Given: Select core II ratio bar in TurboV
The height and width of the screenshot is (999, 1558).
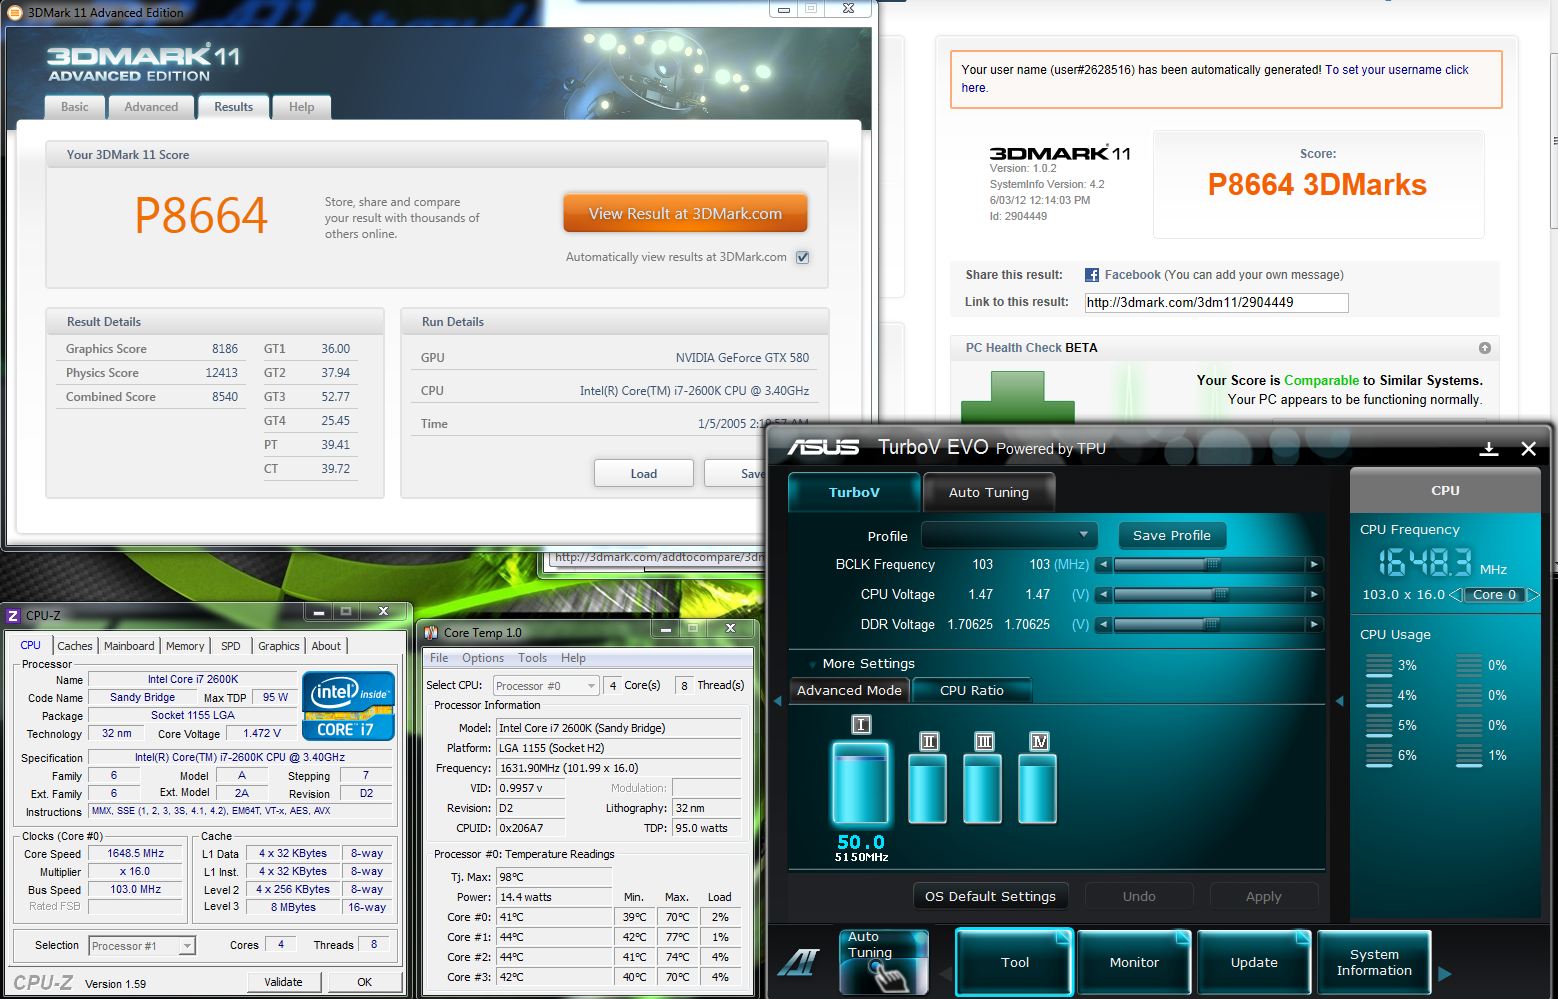Looking at the screenshot, I should pos(928,788).
